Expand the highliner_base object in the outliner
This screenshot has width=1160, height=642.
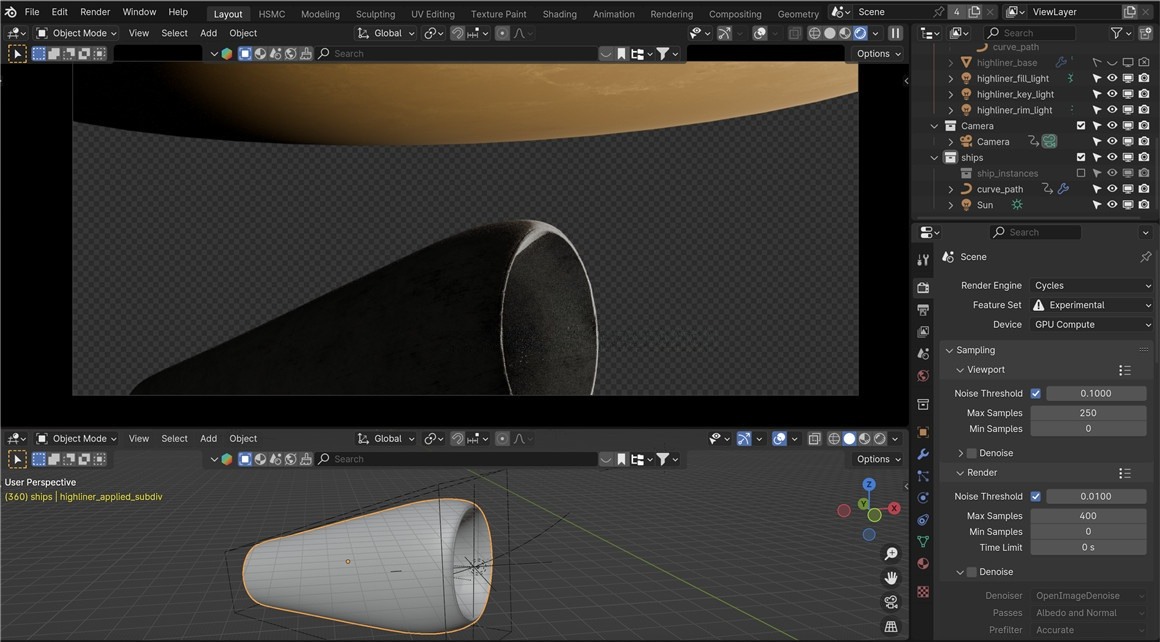[949, 62]
